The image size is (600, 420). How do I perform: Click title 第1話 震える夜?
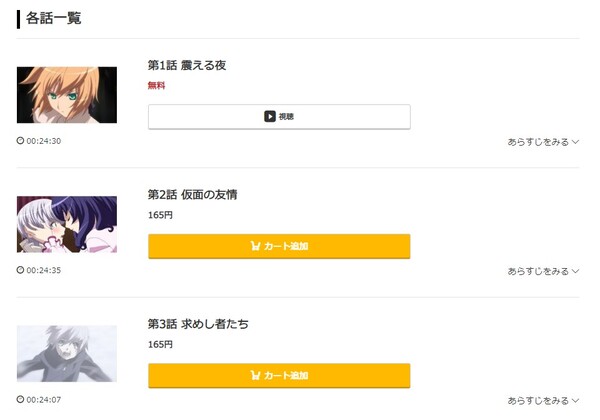pyautogui.click(x=187, y=65)
